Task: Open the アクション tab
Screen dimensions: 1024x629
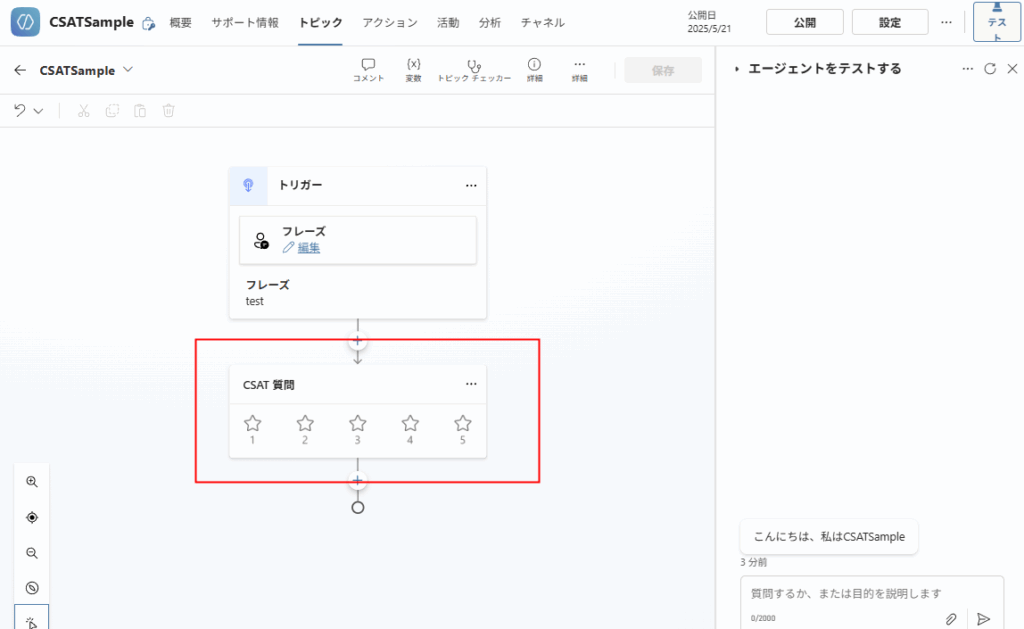Action: pyautogui.click(x=390, y=23)
